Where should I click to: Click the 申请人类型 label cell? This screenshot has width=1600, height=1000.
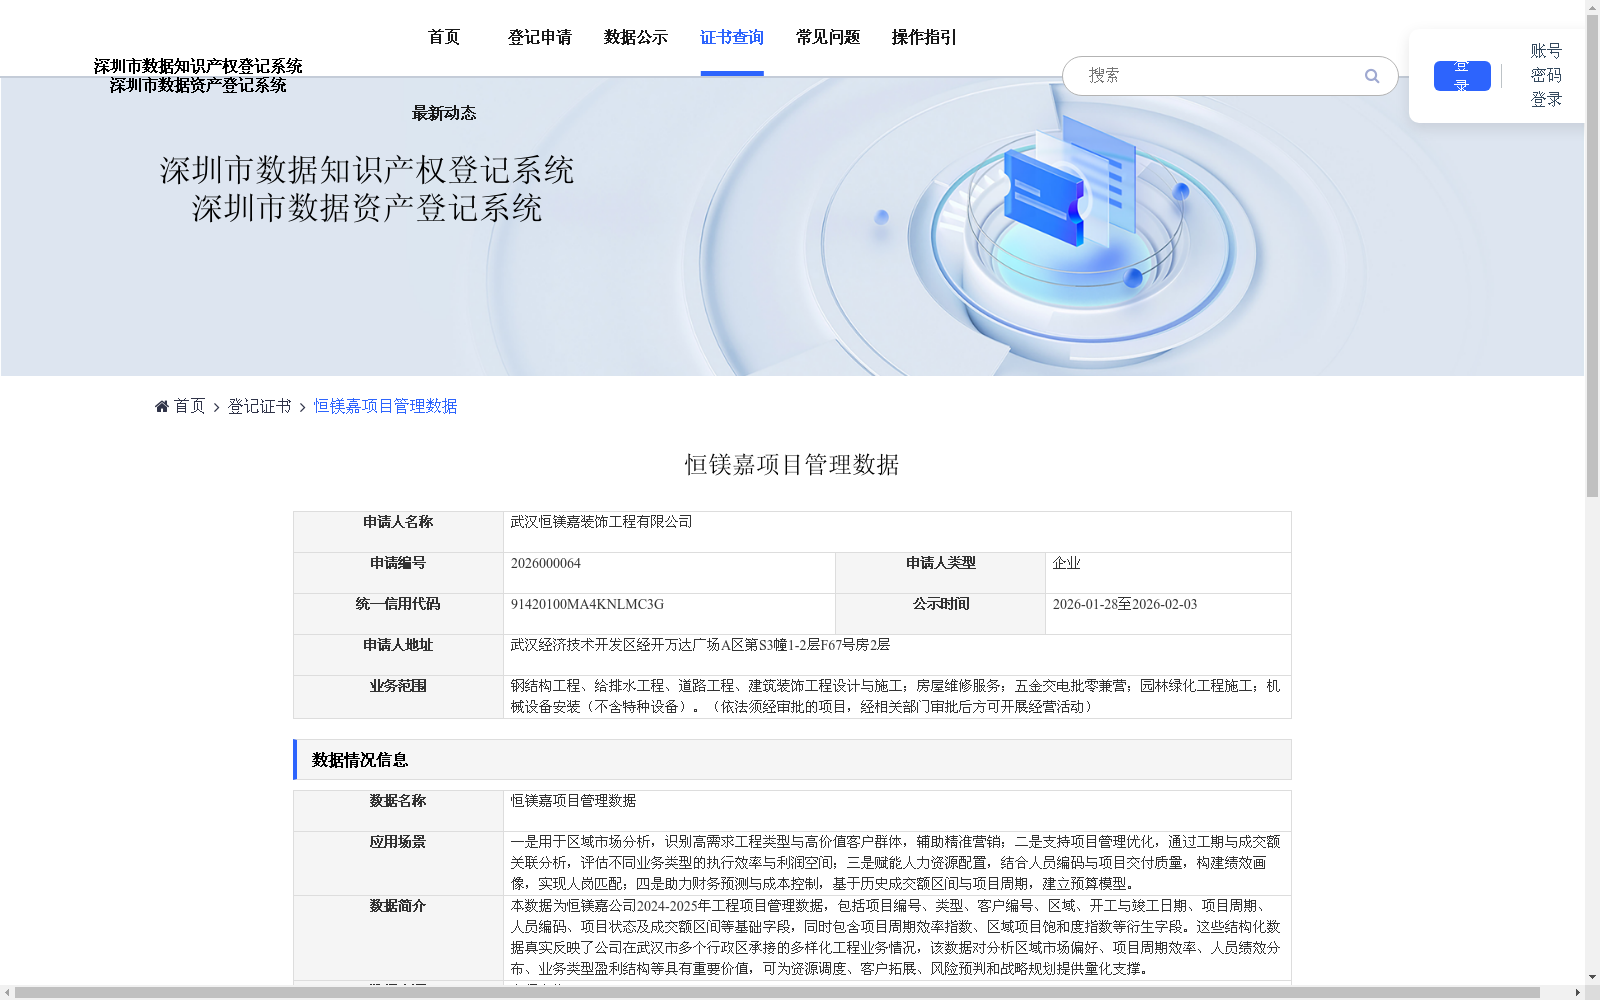tap(940, 573)
